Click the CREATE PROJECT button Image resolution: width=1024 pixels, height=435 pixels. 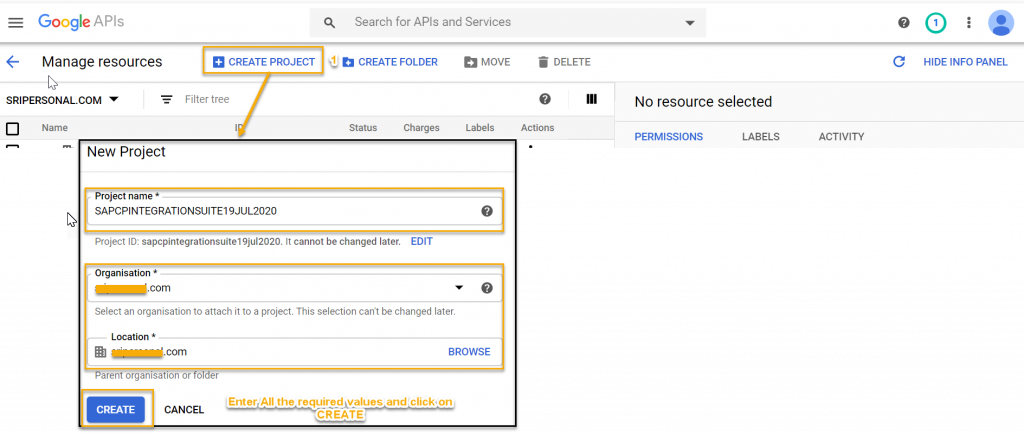(264, 62)
